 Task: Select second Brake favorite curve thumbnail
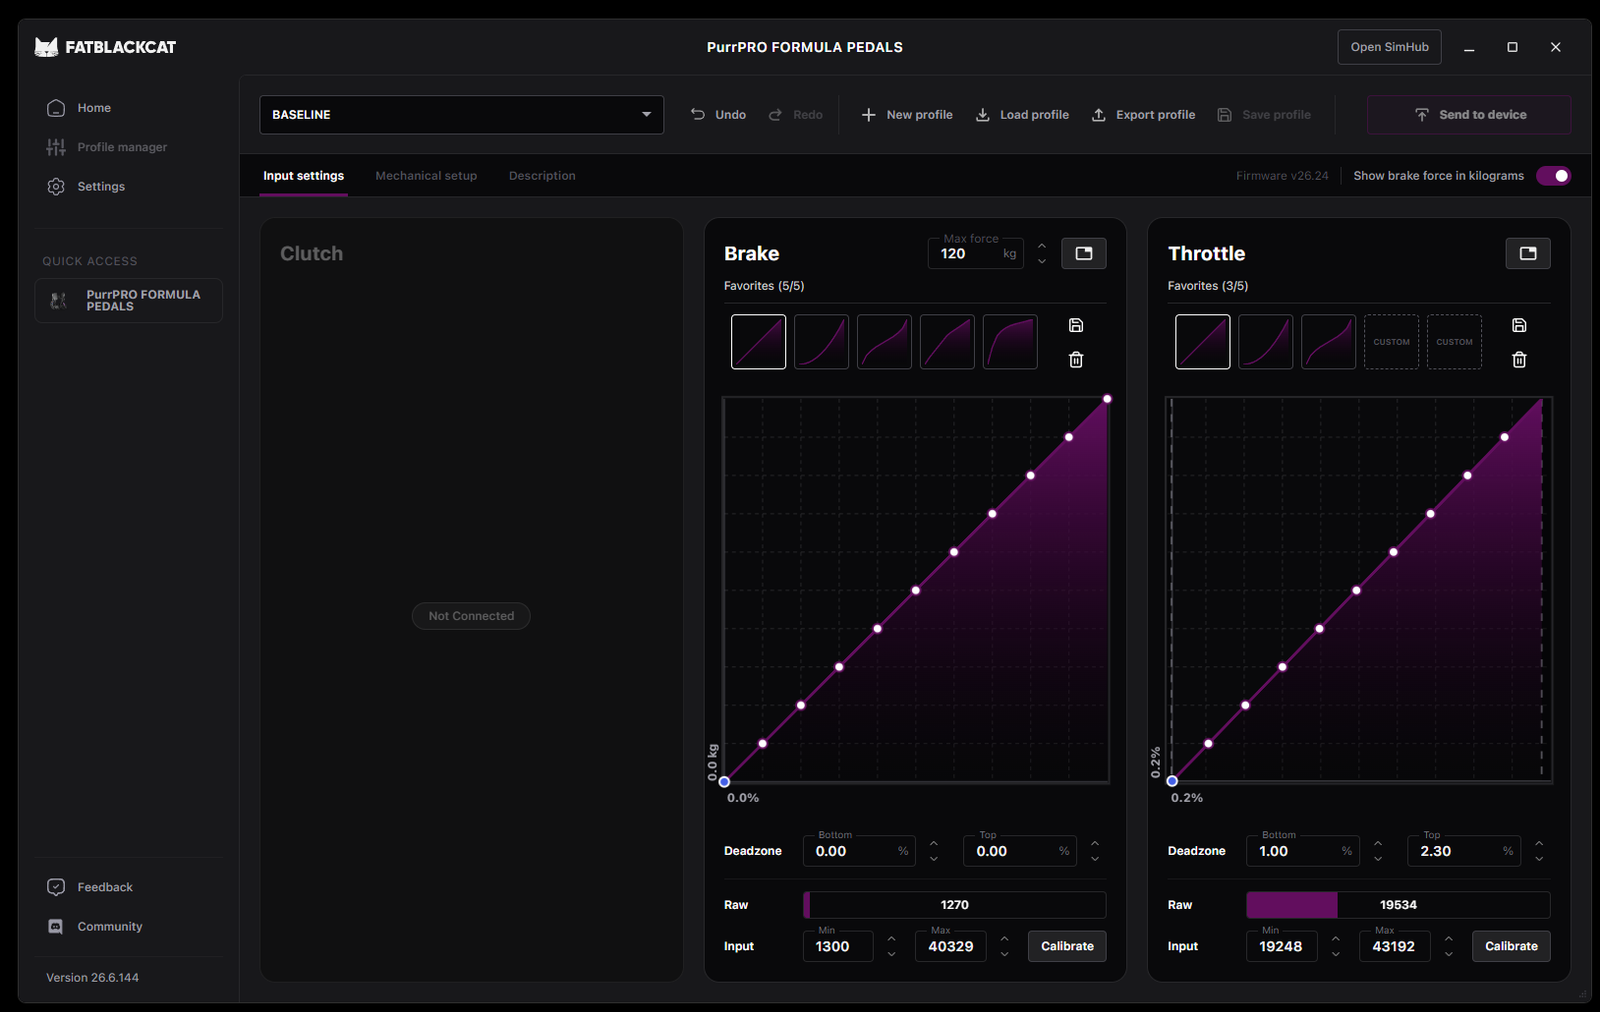821,342
